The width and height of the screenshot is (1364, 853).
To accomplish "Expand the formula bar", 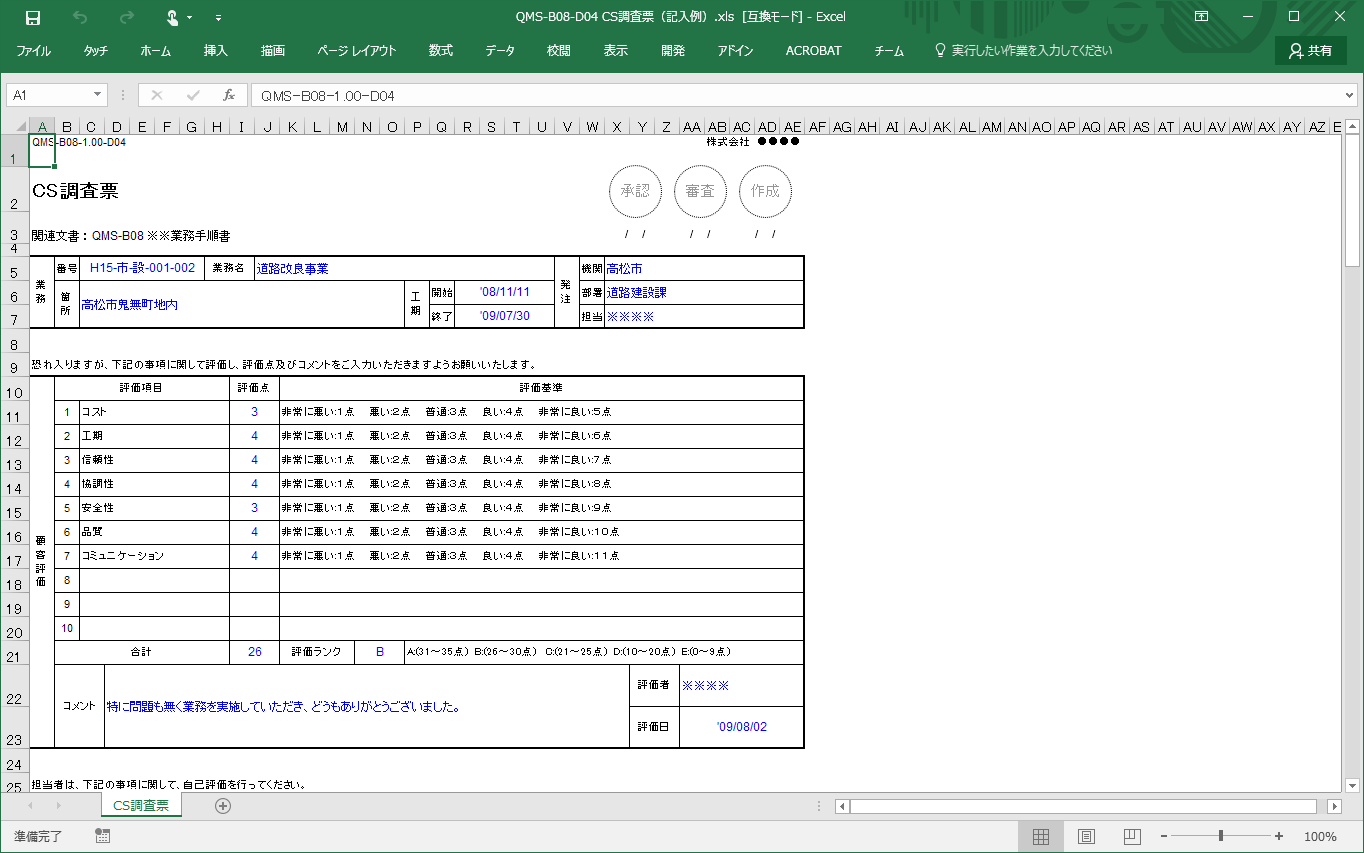I will [1350, 95].
